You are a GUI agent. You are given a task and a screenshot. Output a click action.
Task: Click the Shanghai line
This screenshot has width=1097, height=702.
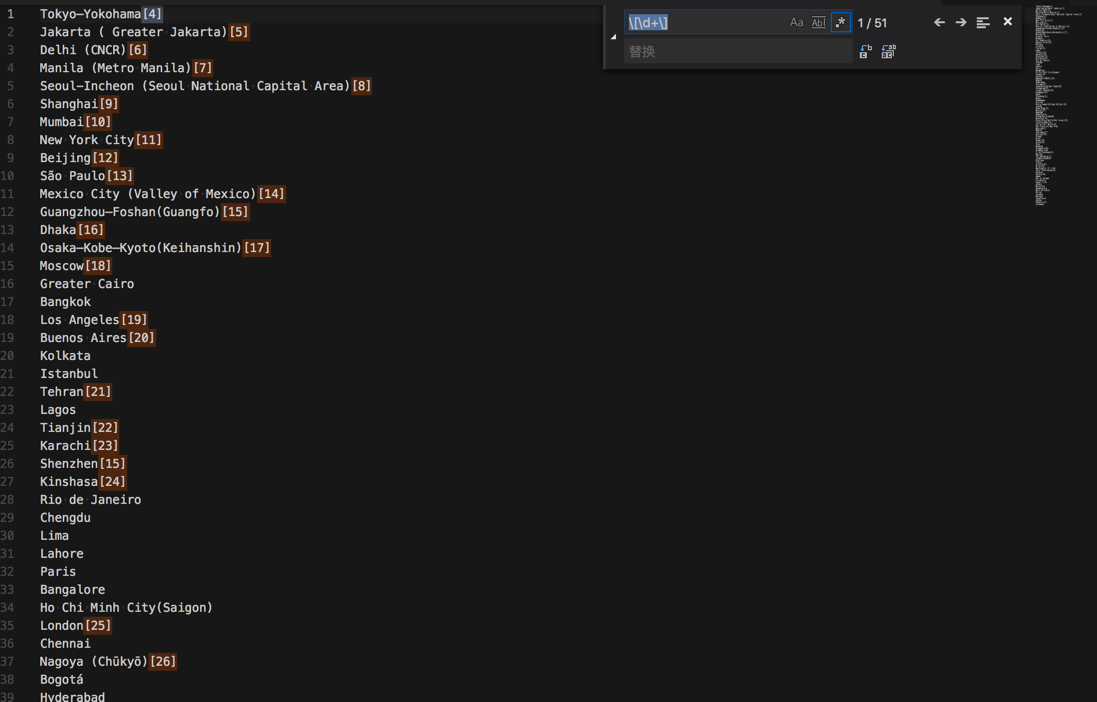69,104
